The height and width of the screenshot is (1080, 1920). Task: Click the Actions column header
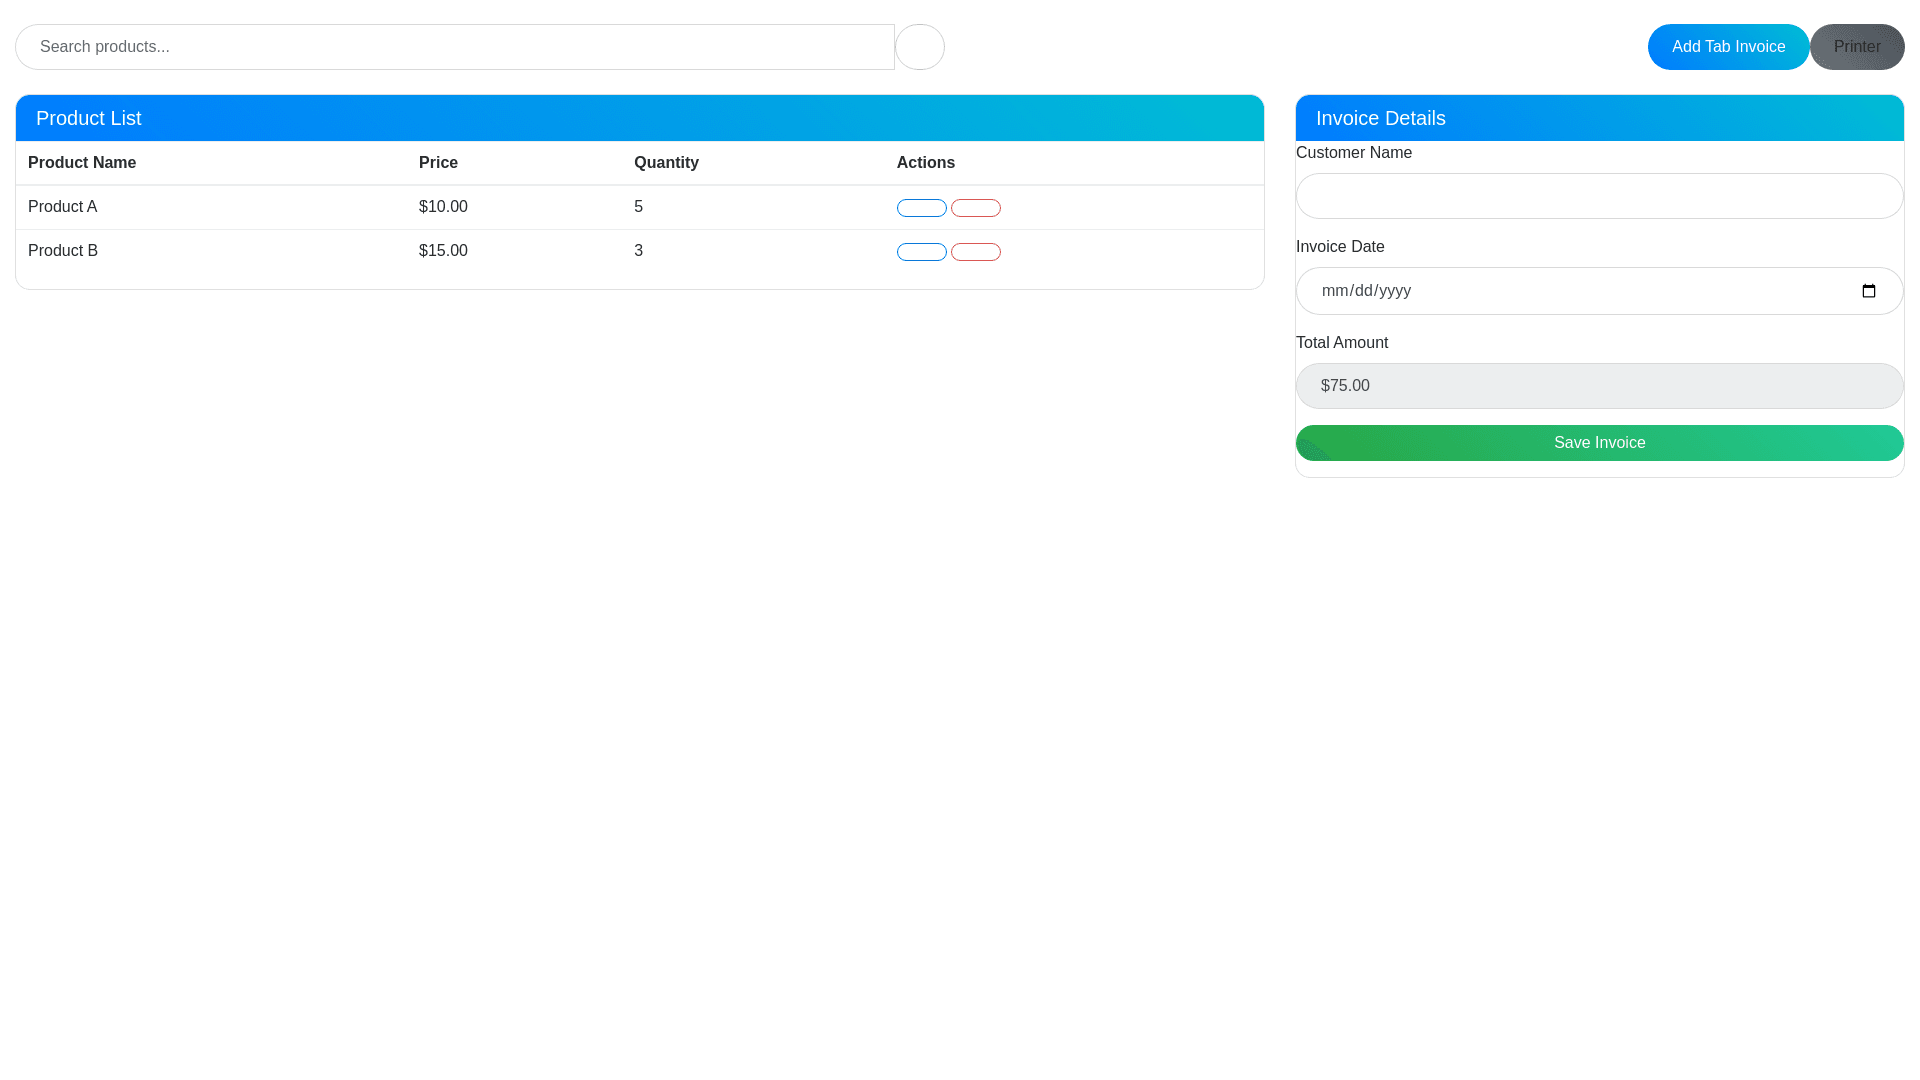click(925, 163)
